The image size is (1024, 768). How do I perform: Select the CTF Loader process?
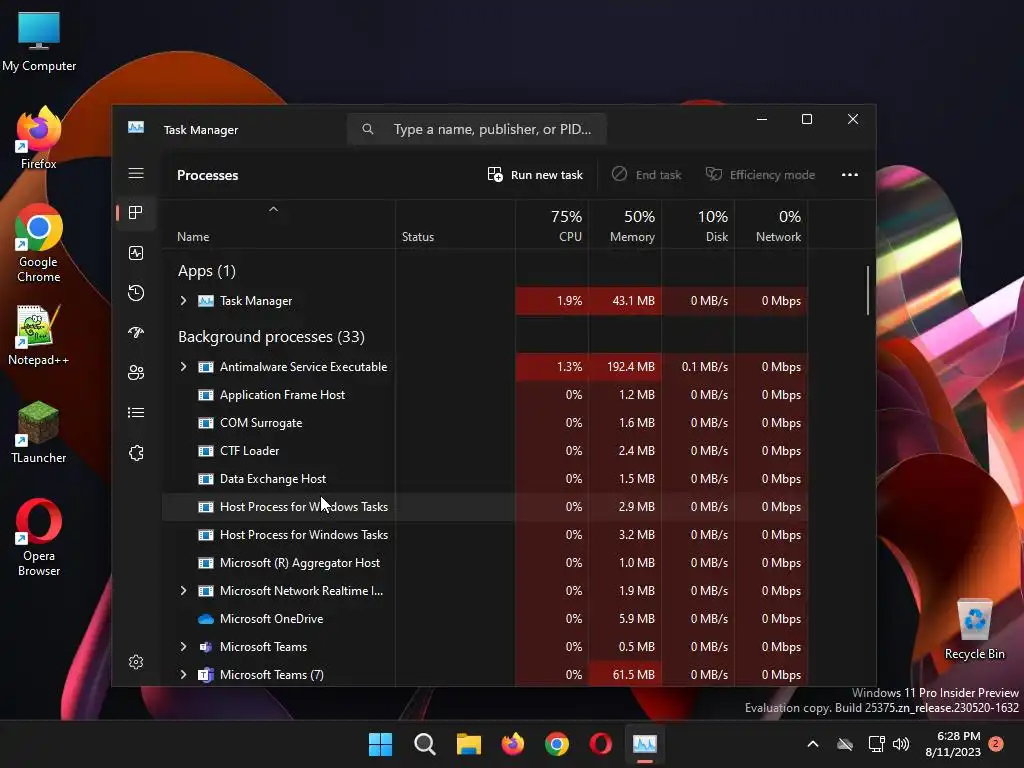click(485, 451)
